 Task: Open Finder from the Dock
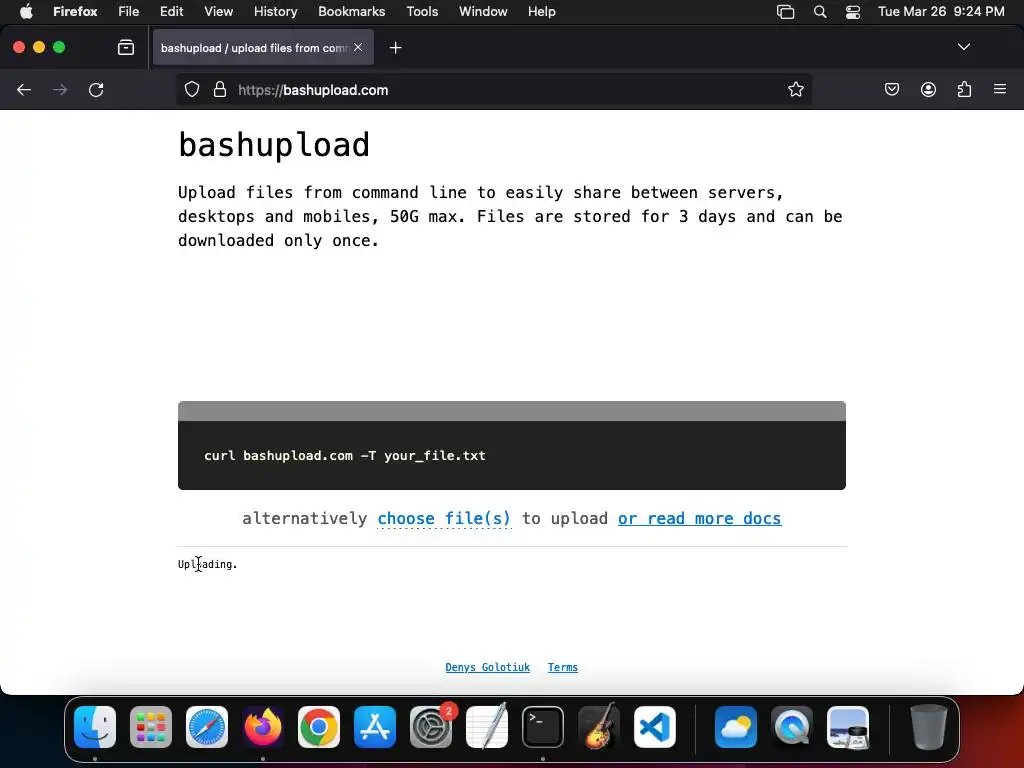coord(95,727)
